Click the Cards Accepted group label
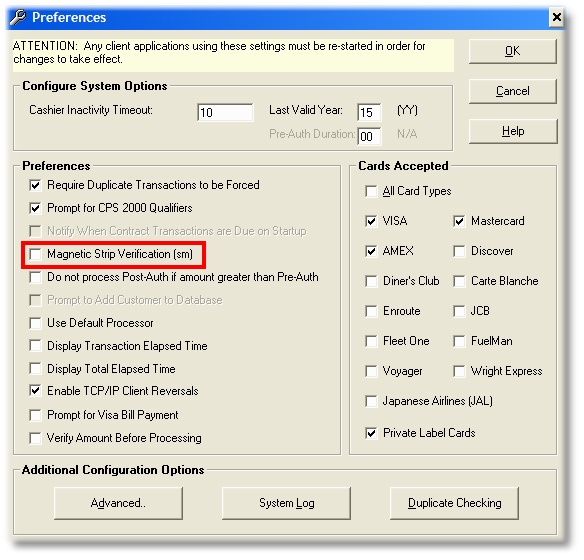584x560 pixels. point(403,166)
